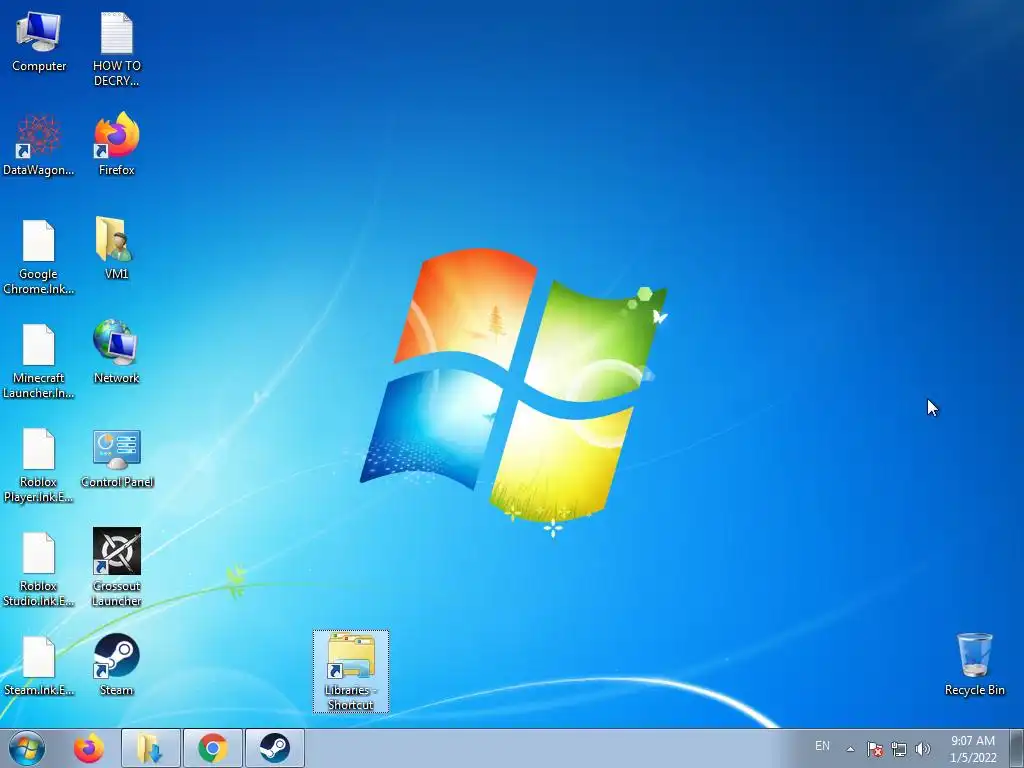The height and width of the screenshot is (768, 1024).
Task: Select the Minecraft Launcher.lnk file icon
Action: (39, 361)
